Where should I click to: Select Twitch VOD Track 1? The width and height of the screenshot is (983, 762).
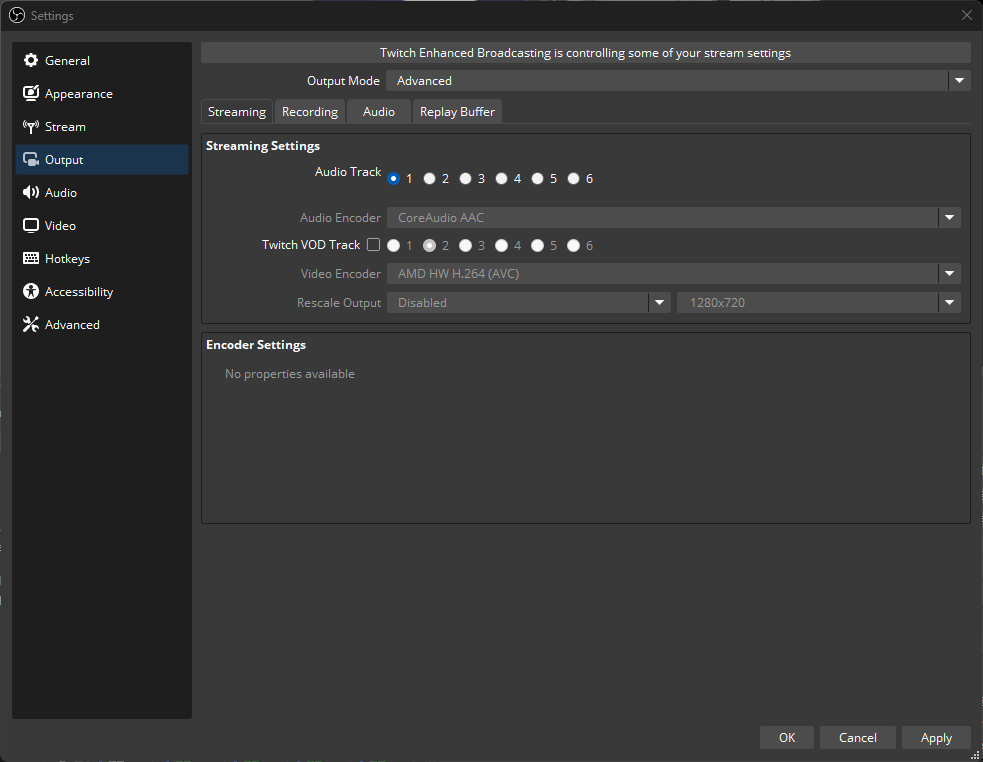pyautogui.click(x=394, y=245)
